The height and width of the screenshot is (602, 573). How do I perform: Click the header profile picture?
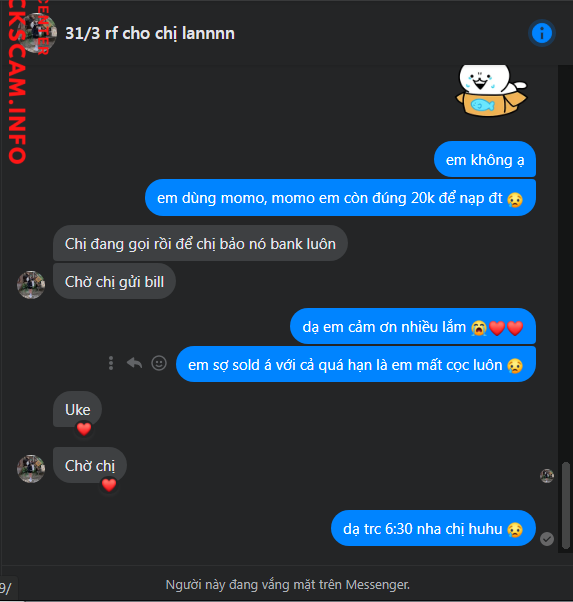coord(37,33)
